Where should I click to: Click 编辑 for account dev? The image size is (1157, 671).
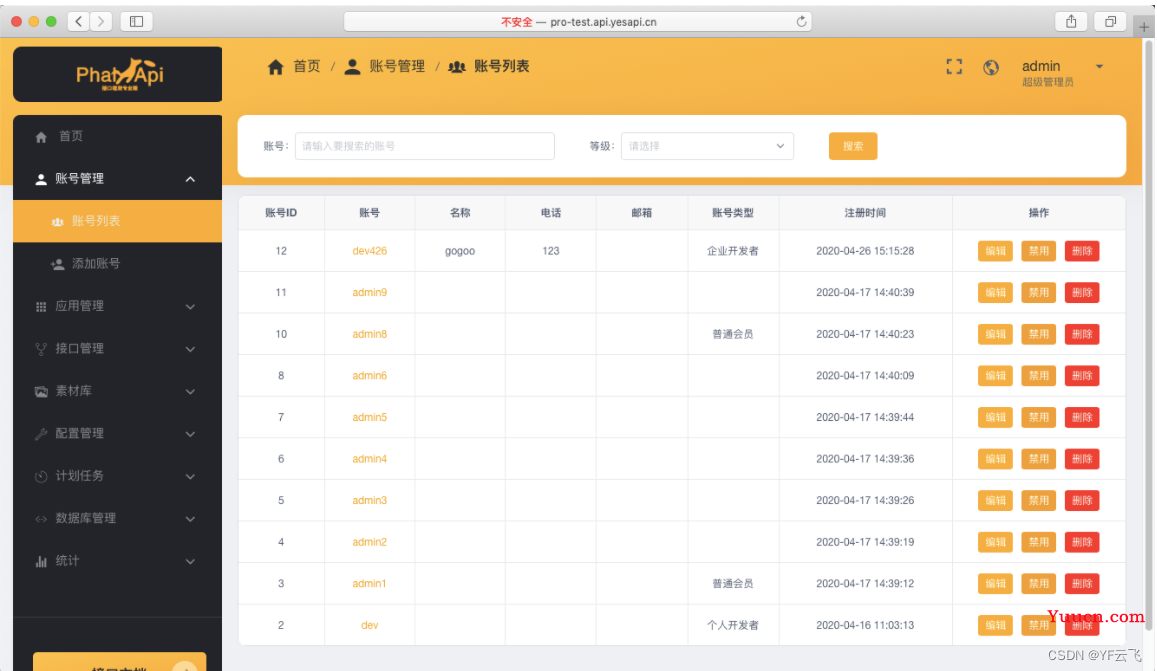pos(995,625)
